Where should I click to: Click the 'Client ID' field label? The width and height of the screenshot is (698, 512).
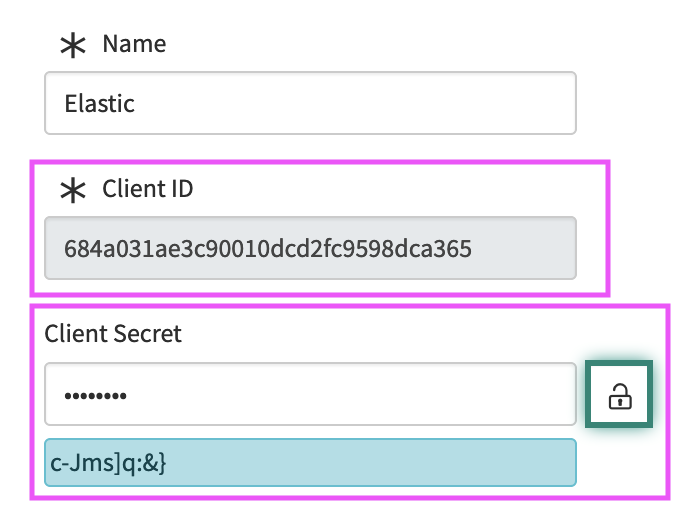tap(147, 188)
